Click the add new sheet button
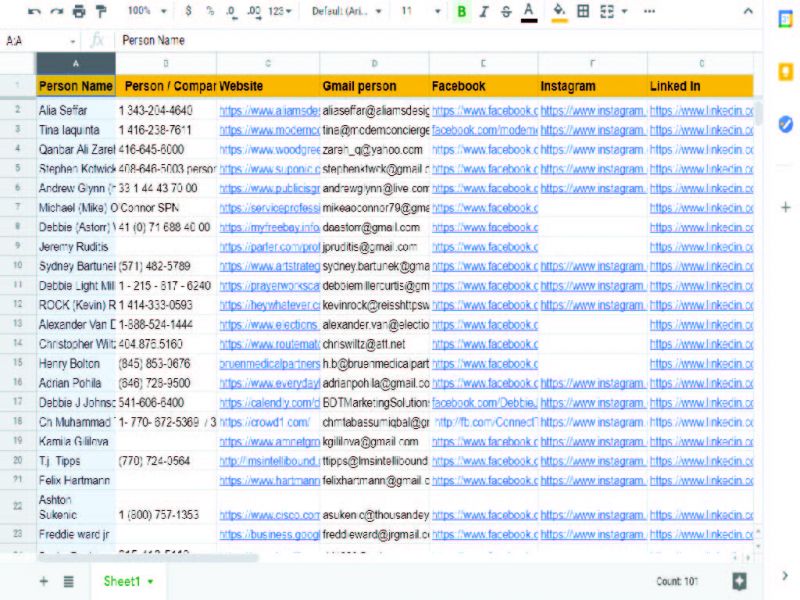 (x=43, y=581)
